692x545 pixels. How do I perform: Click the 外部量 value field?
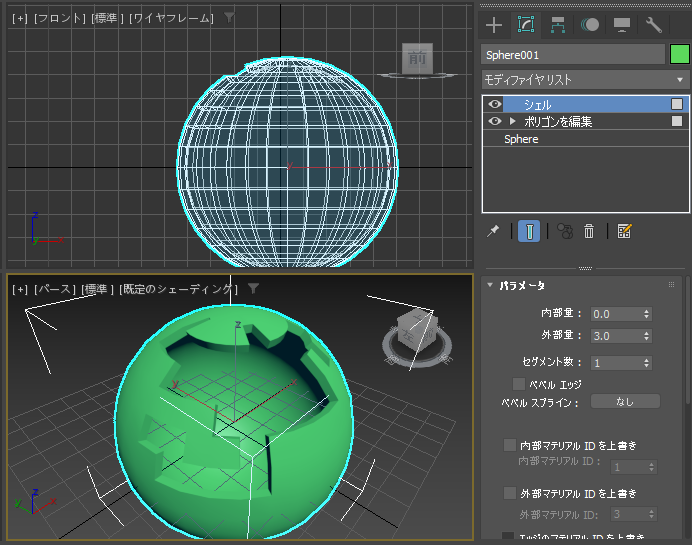point(617,336)
